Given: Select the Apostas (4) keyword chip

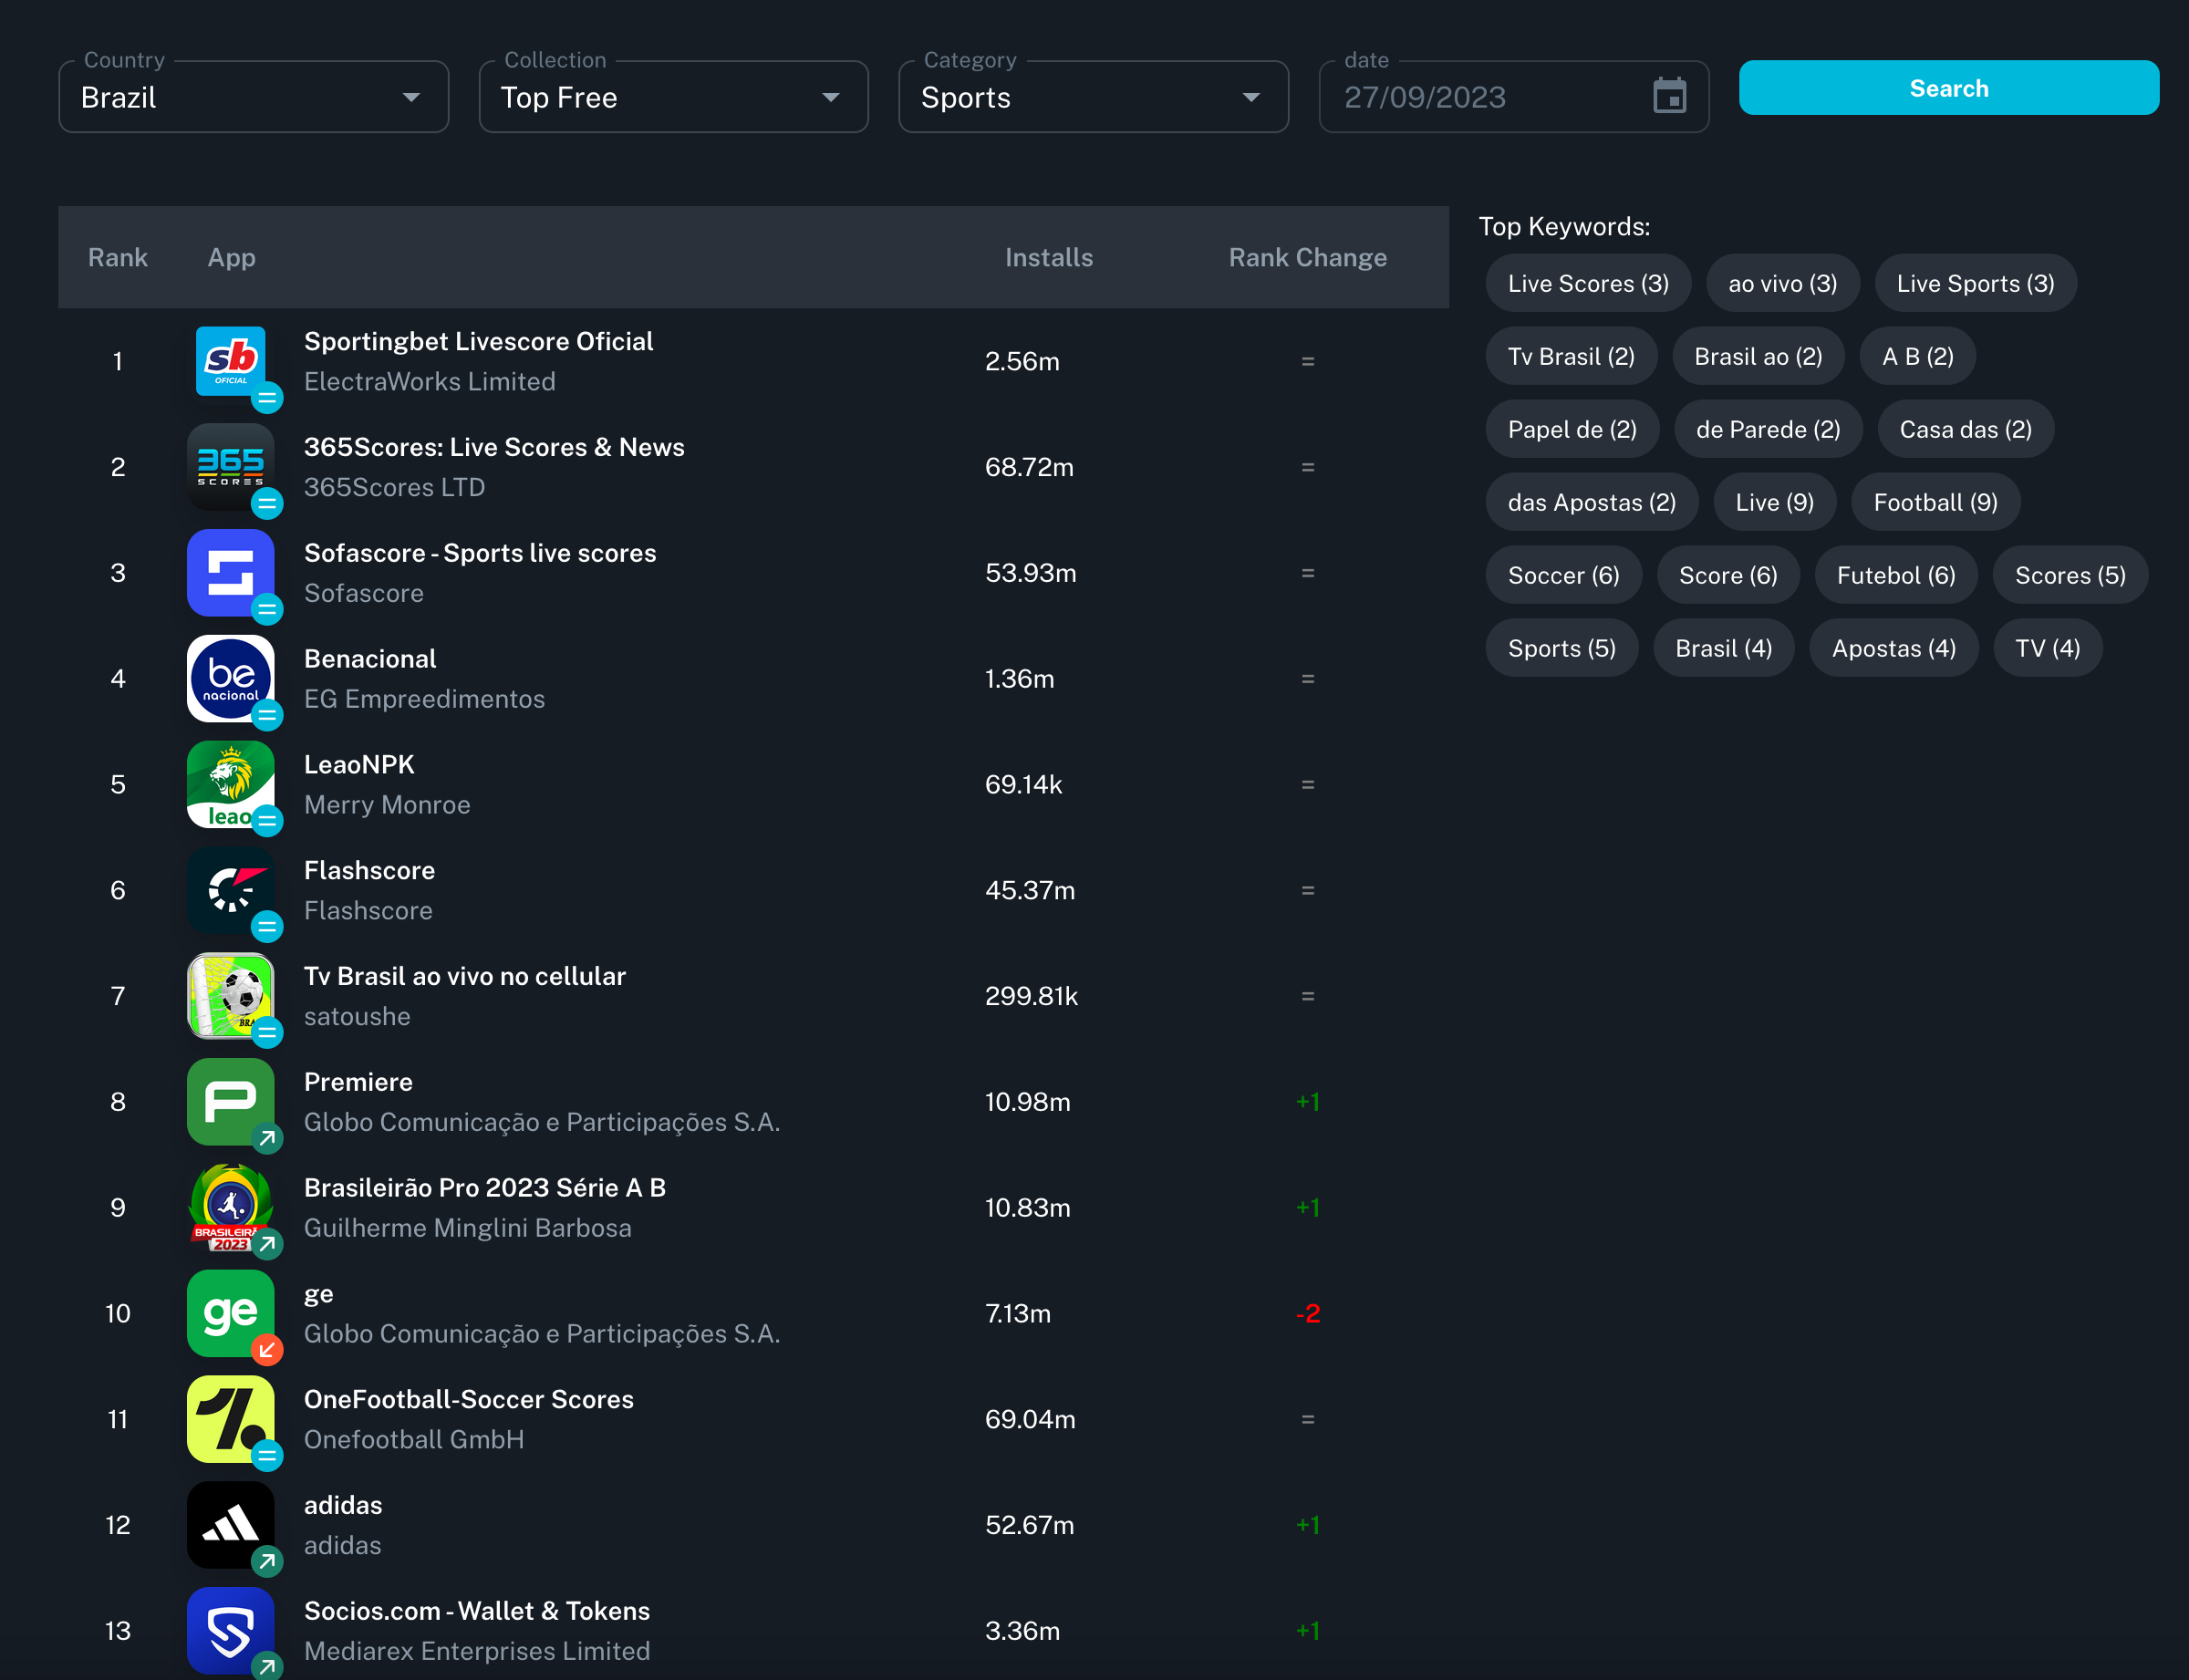Looking at the screenshot, I should [x=1893, y=649].
